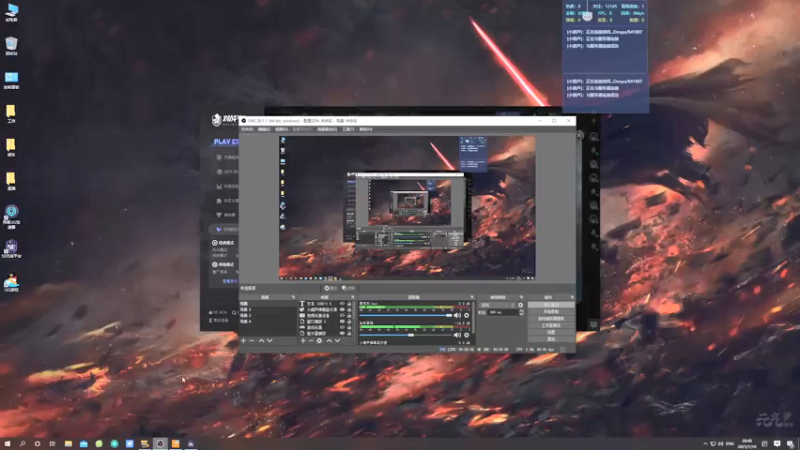Move selected scene down in Scenes panel

269,340
